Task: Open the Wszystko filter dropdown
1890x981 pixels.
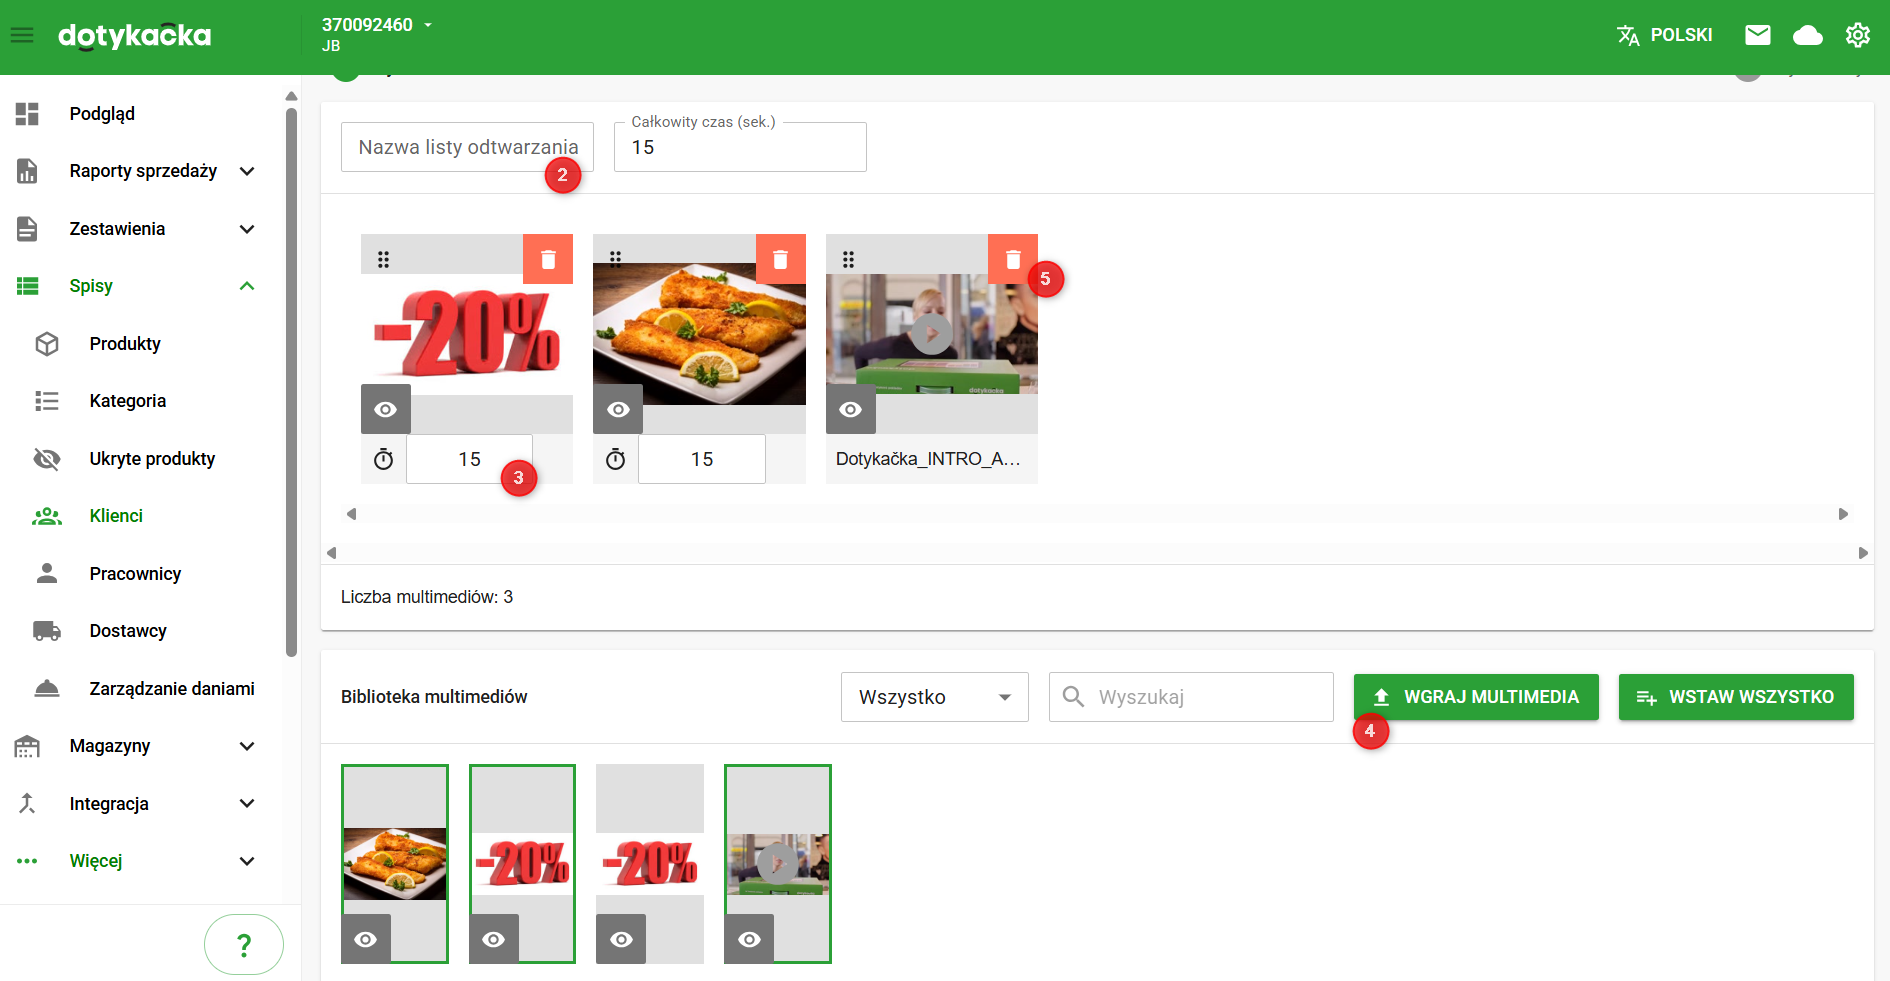Action: (934, 697)
